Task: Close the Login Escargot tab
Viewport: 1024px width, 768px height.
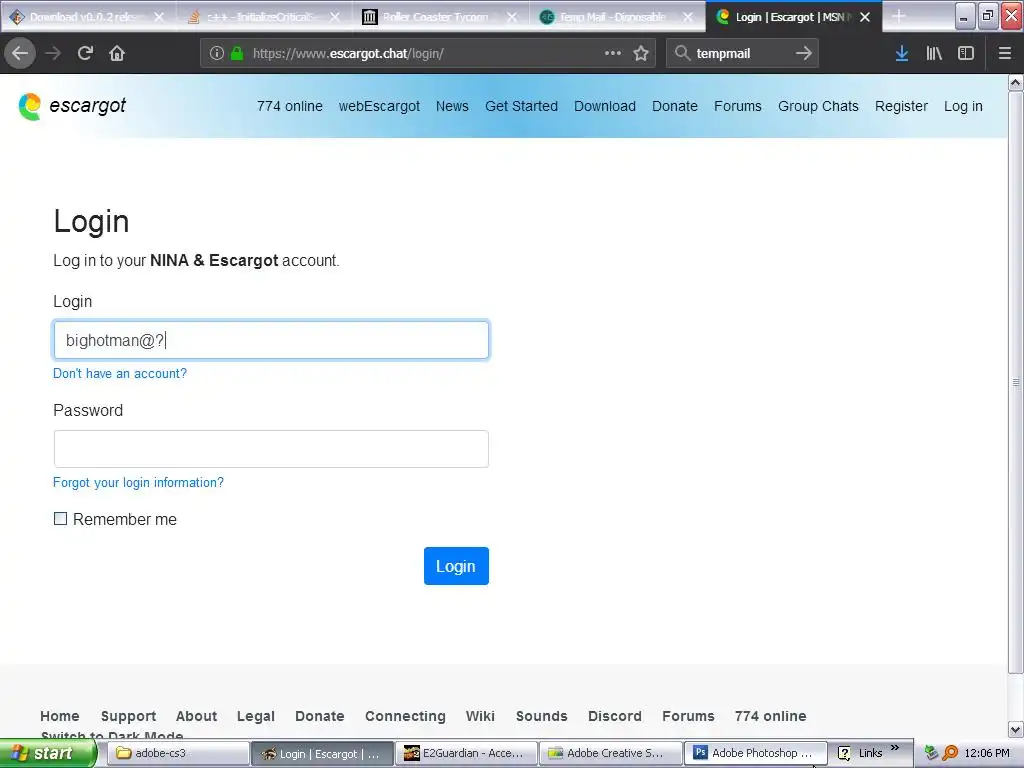Action: click(x=865, y=17)
